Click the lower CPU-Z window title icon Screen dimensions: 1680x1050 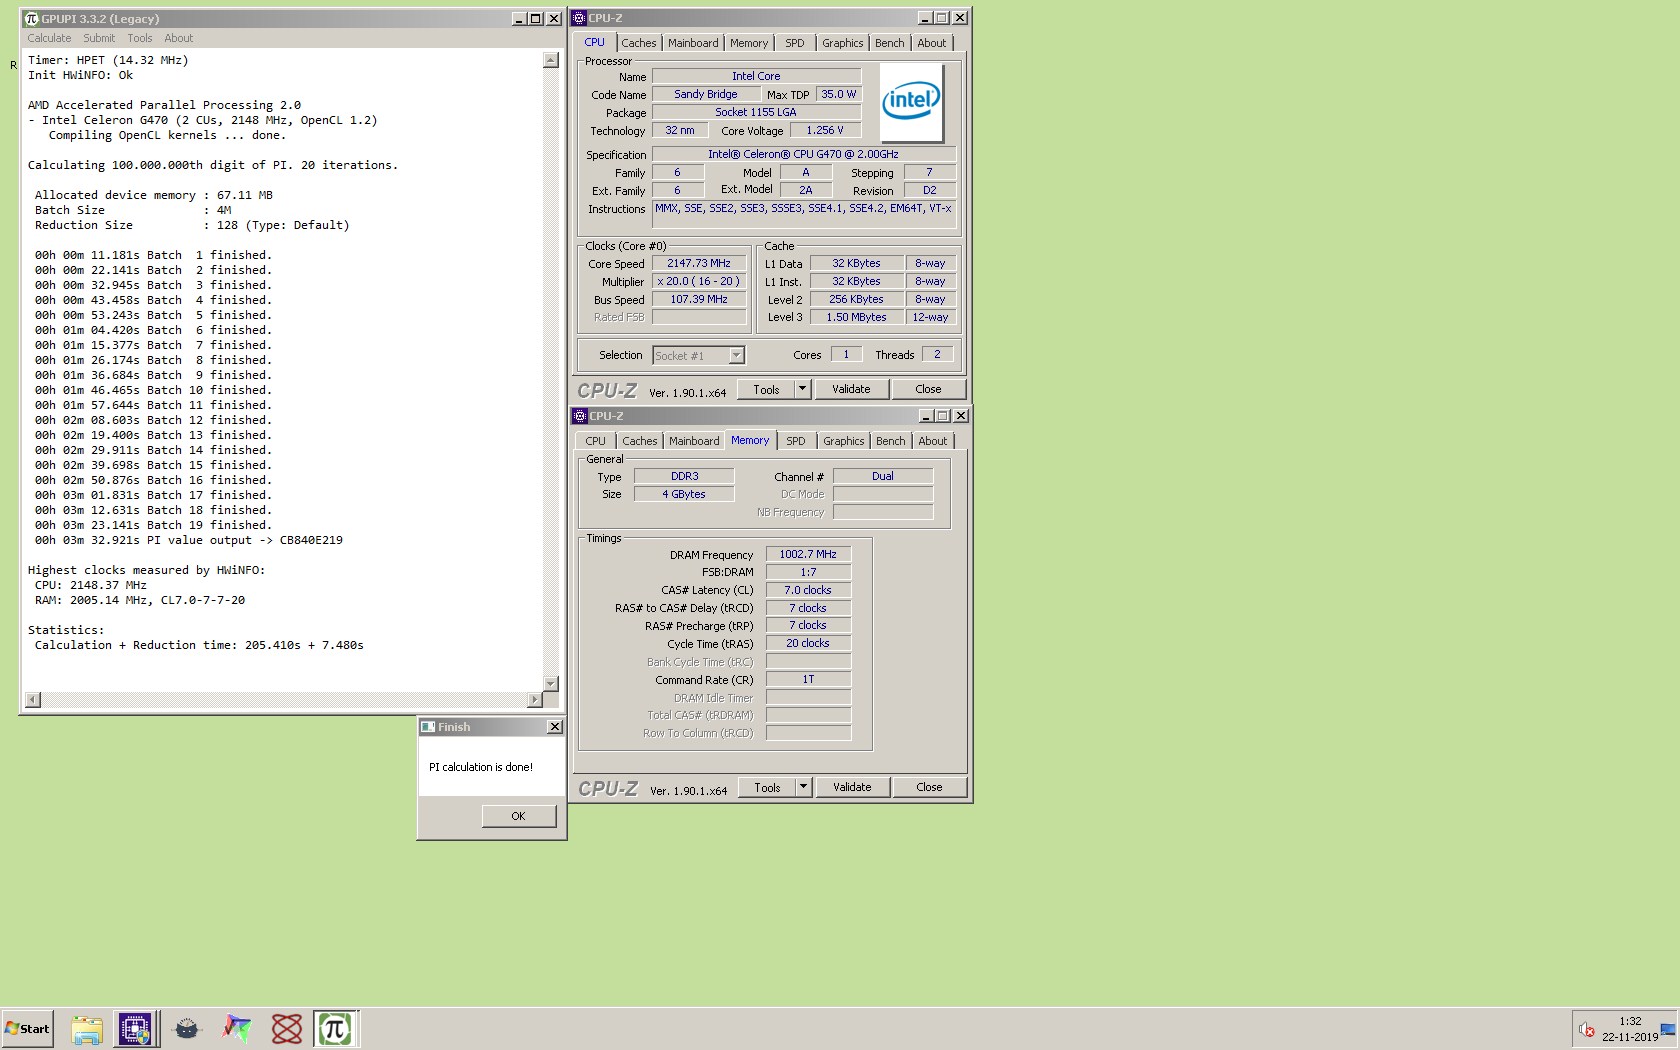(x=580, y=416)
